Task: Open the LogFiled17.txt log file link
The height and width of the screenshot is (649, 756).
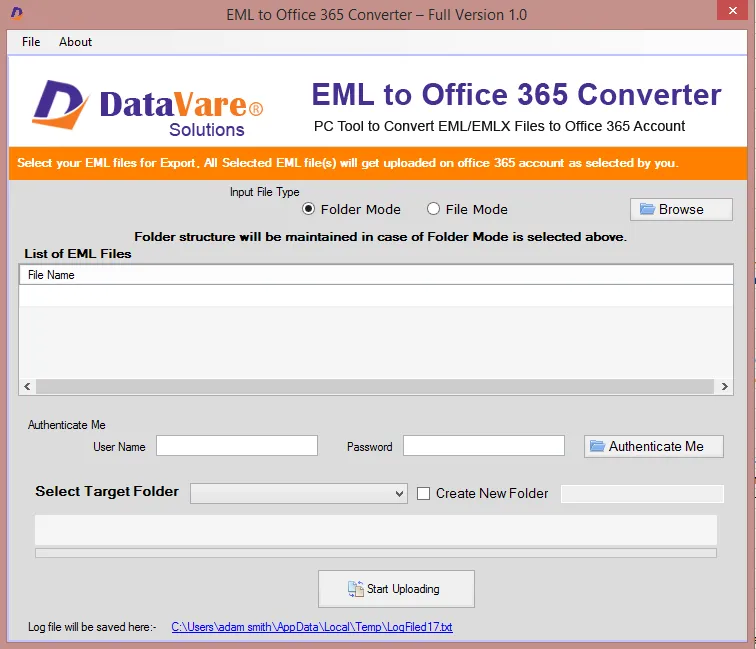Action: [x=312, y=627]
